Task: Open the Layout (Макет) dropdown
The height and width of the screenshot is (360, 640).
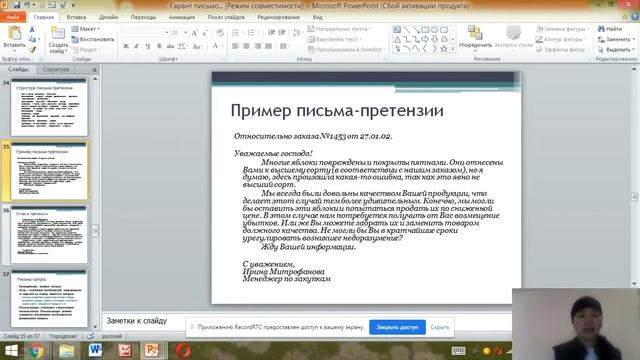Action: tap(86, 29)
